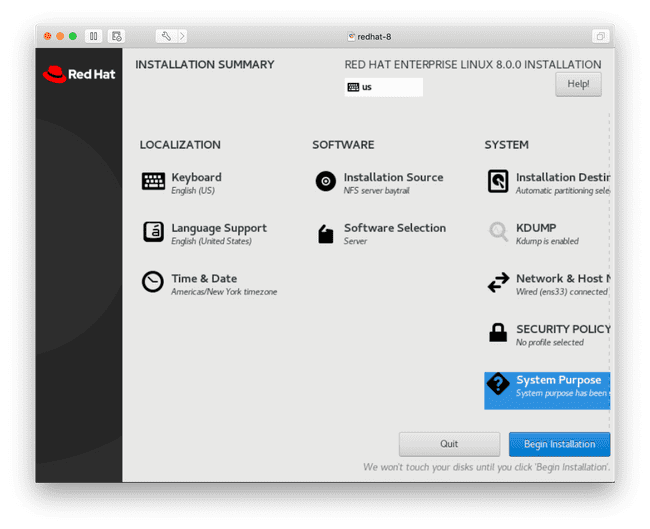Click the macOS yellow minimize button

[x=60, y=36]
